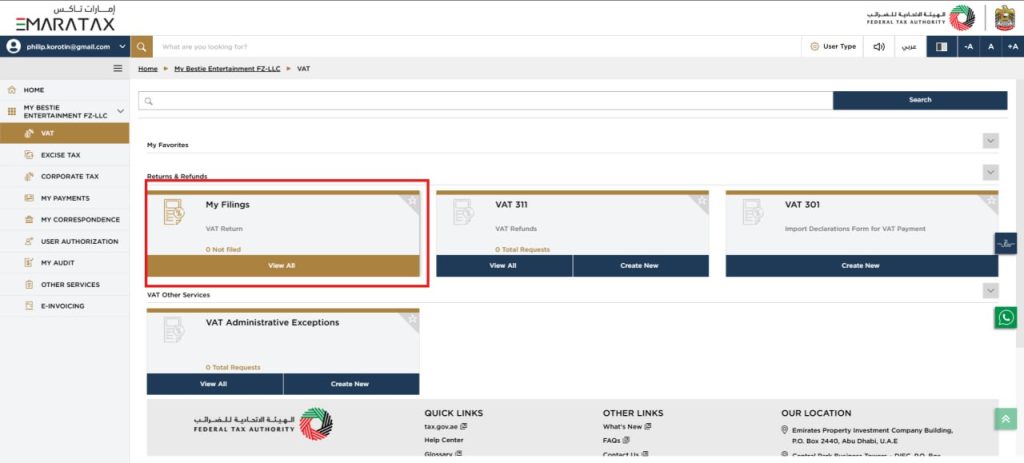Open E-Invoicing in the sidebar
The height and width of the screenshot is (463, 1024).
point(65,306)
